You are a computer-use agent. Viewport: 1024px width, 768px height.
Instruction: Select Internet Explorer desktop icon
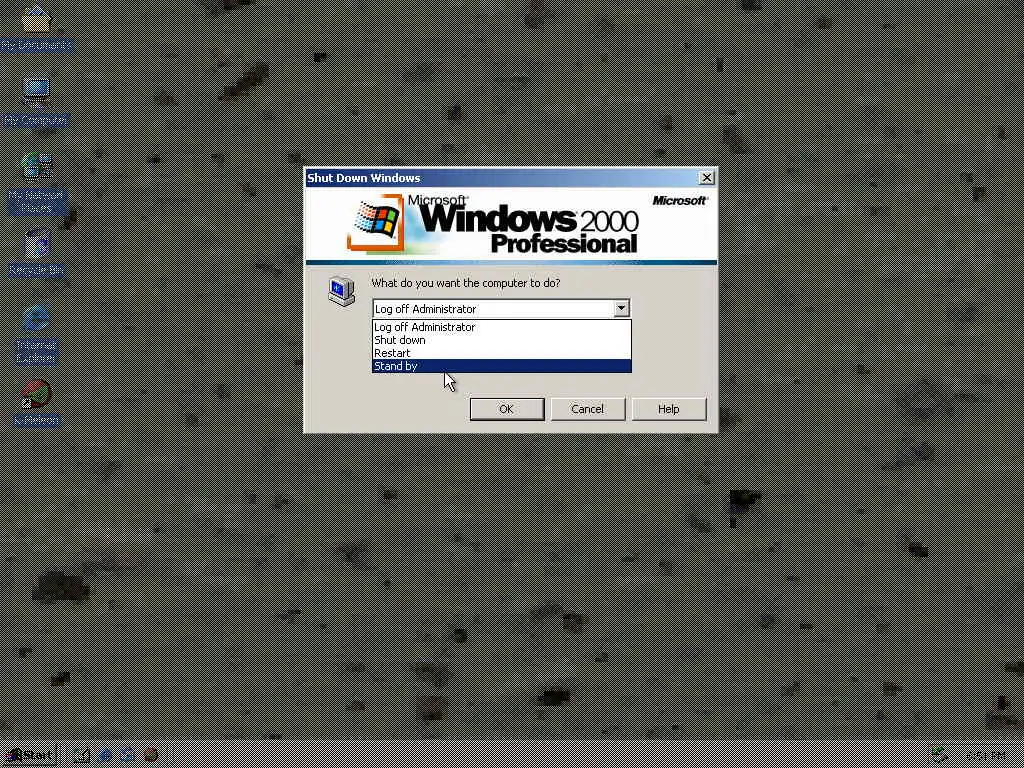click(x=36, y=334)
